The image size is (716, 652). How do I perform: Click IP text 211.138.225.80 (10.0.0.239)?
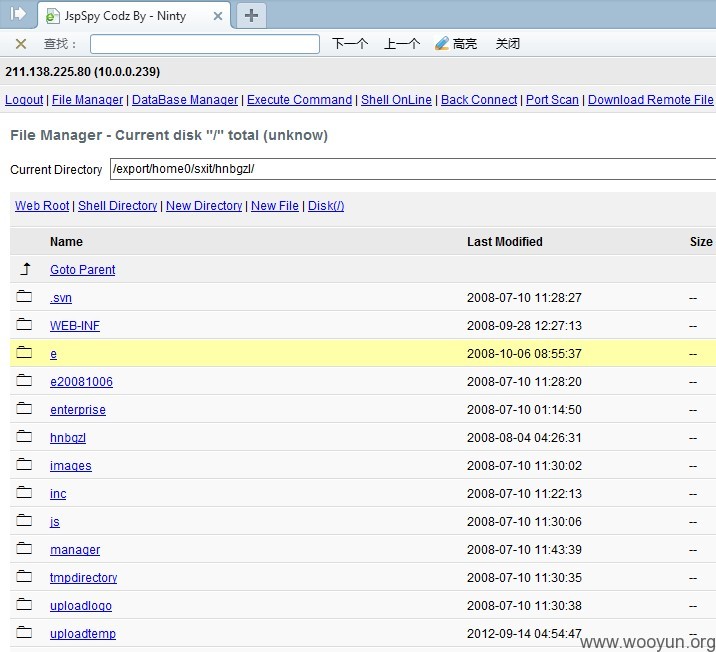pos(83,72)
